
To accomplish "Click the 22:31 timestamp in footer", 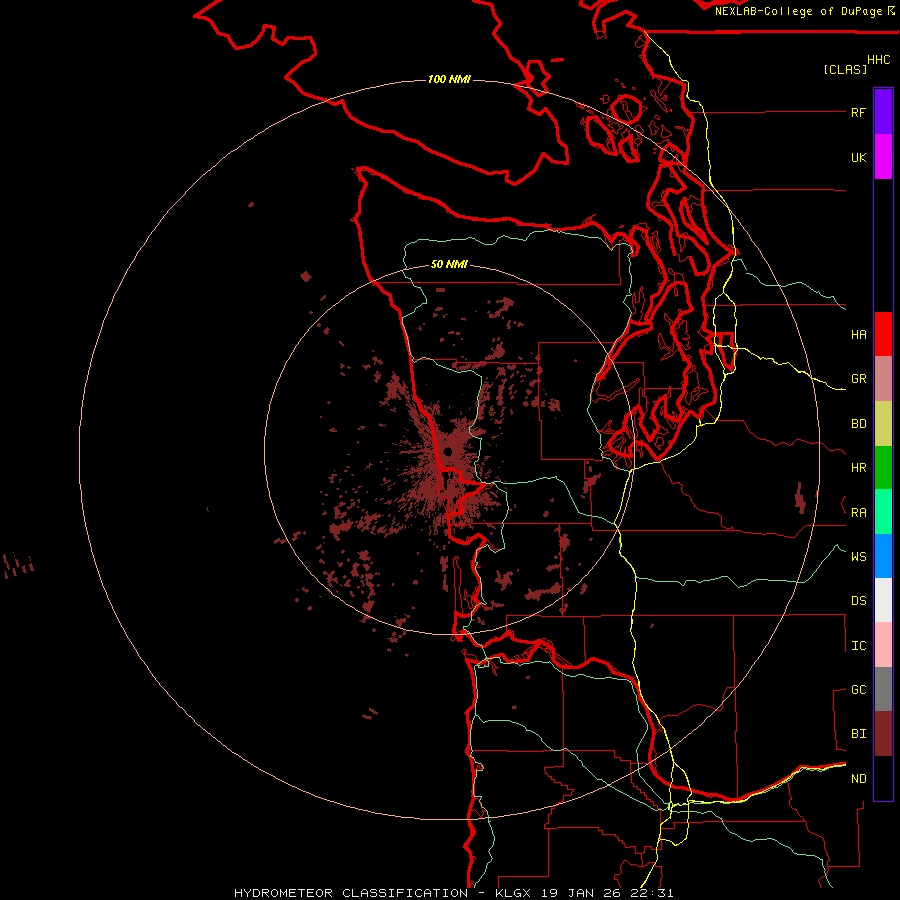I will point(653,893).
